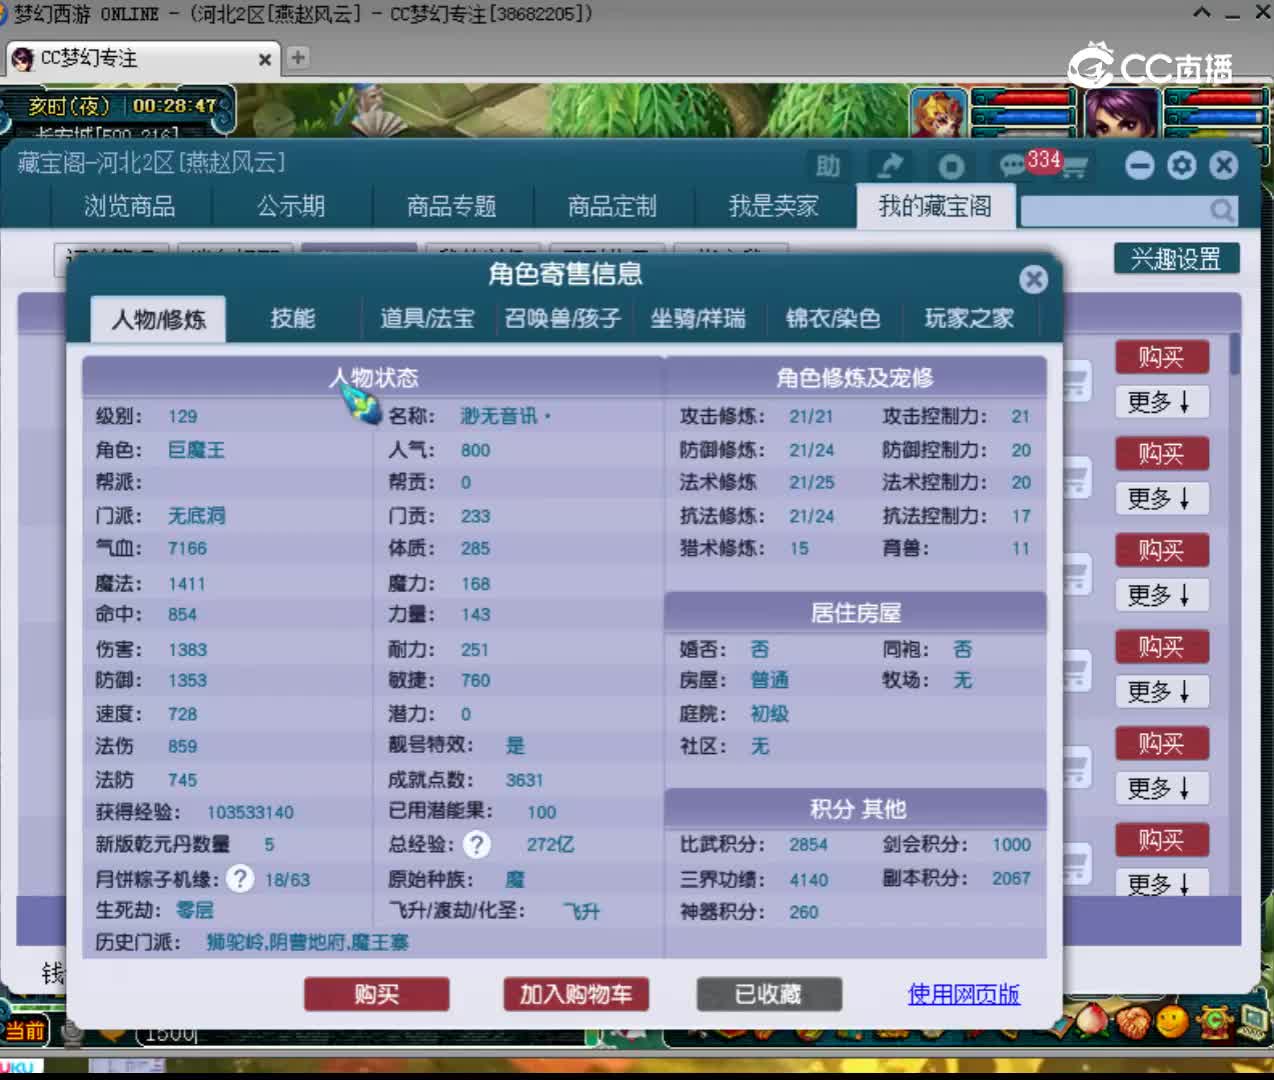Click the 狮驼岭,阴曹地府,魔王寨 history text
Screen dimensions: 1274x1080
coord(307,942)
